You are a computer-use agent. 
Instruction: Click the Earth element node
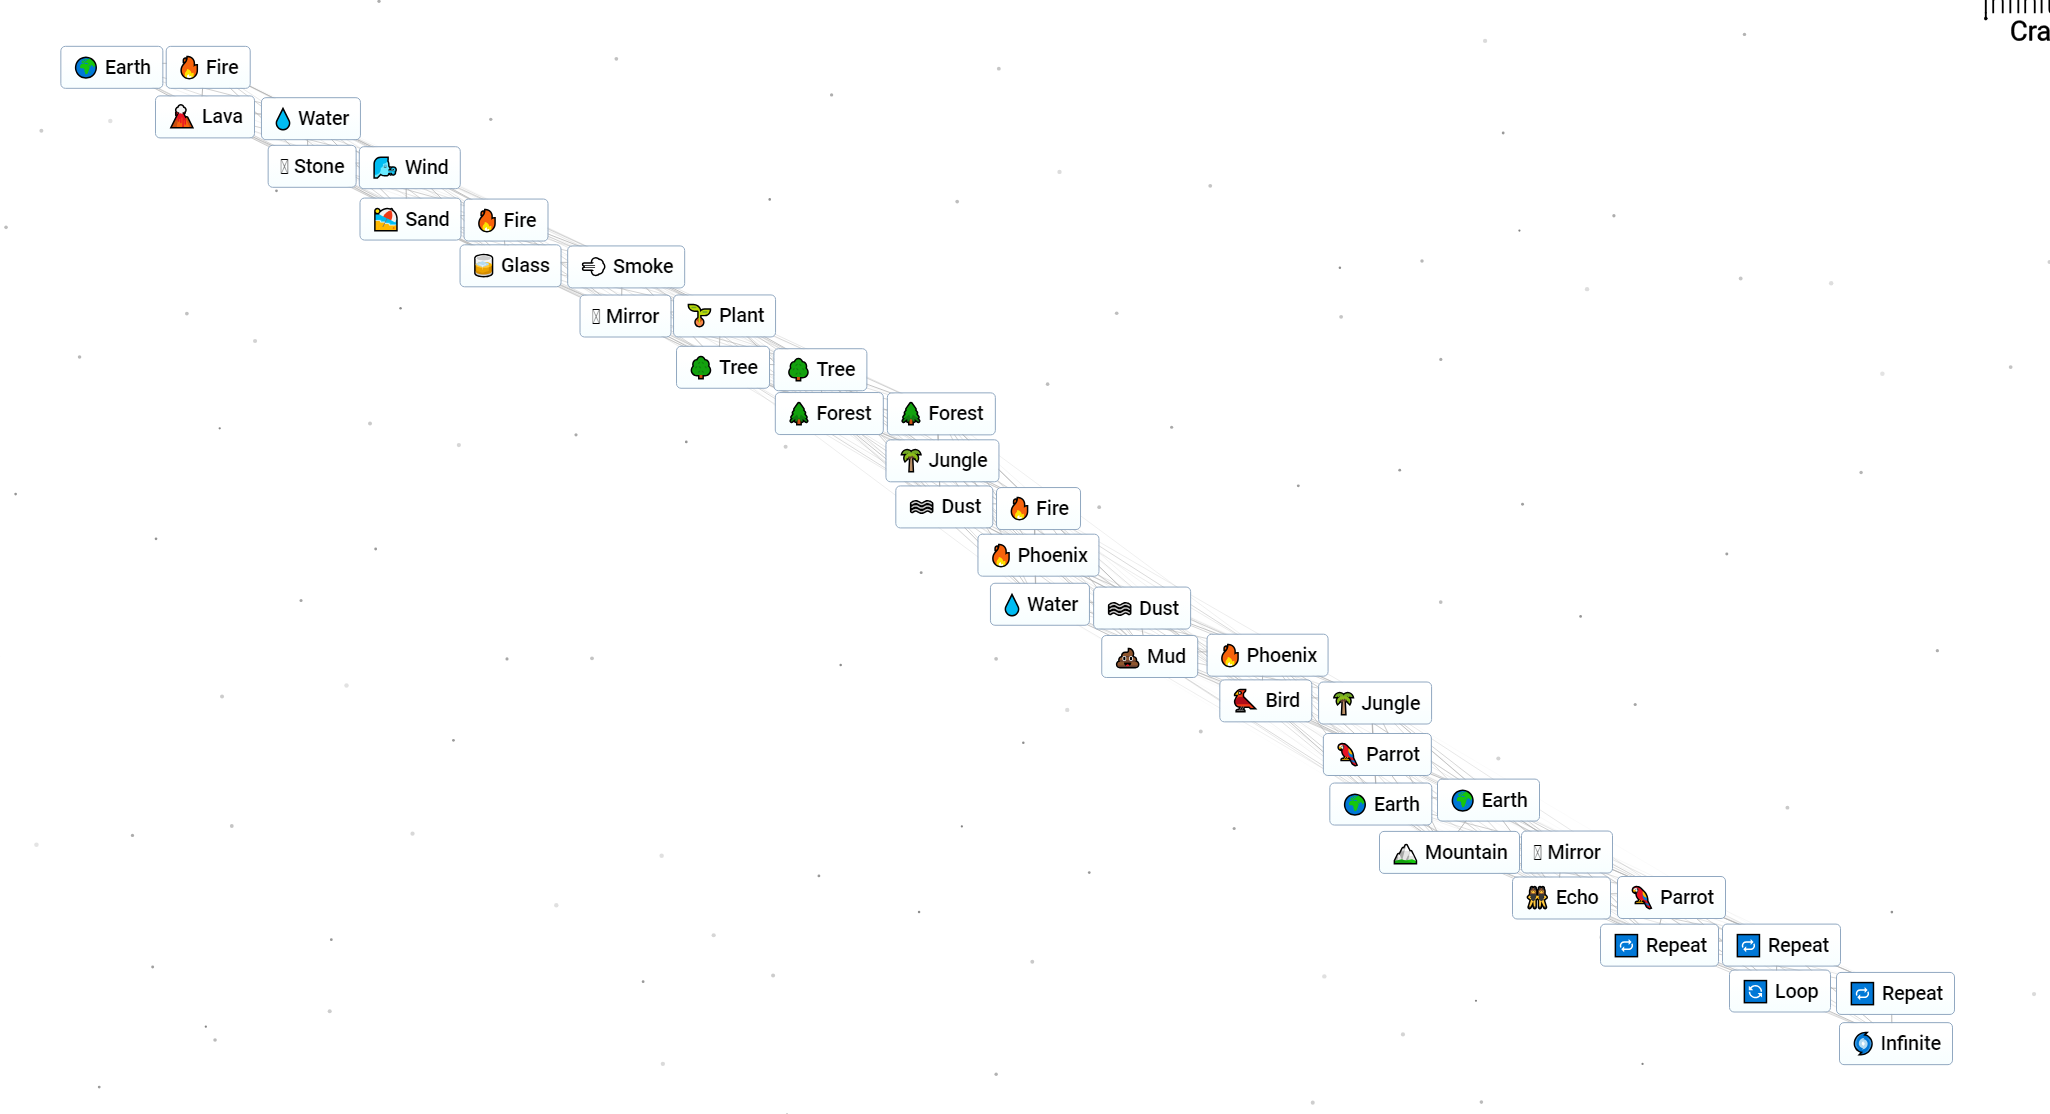click(x=110, y=66)
